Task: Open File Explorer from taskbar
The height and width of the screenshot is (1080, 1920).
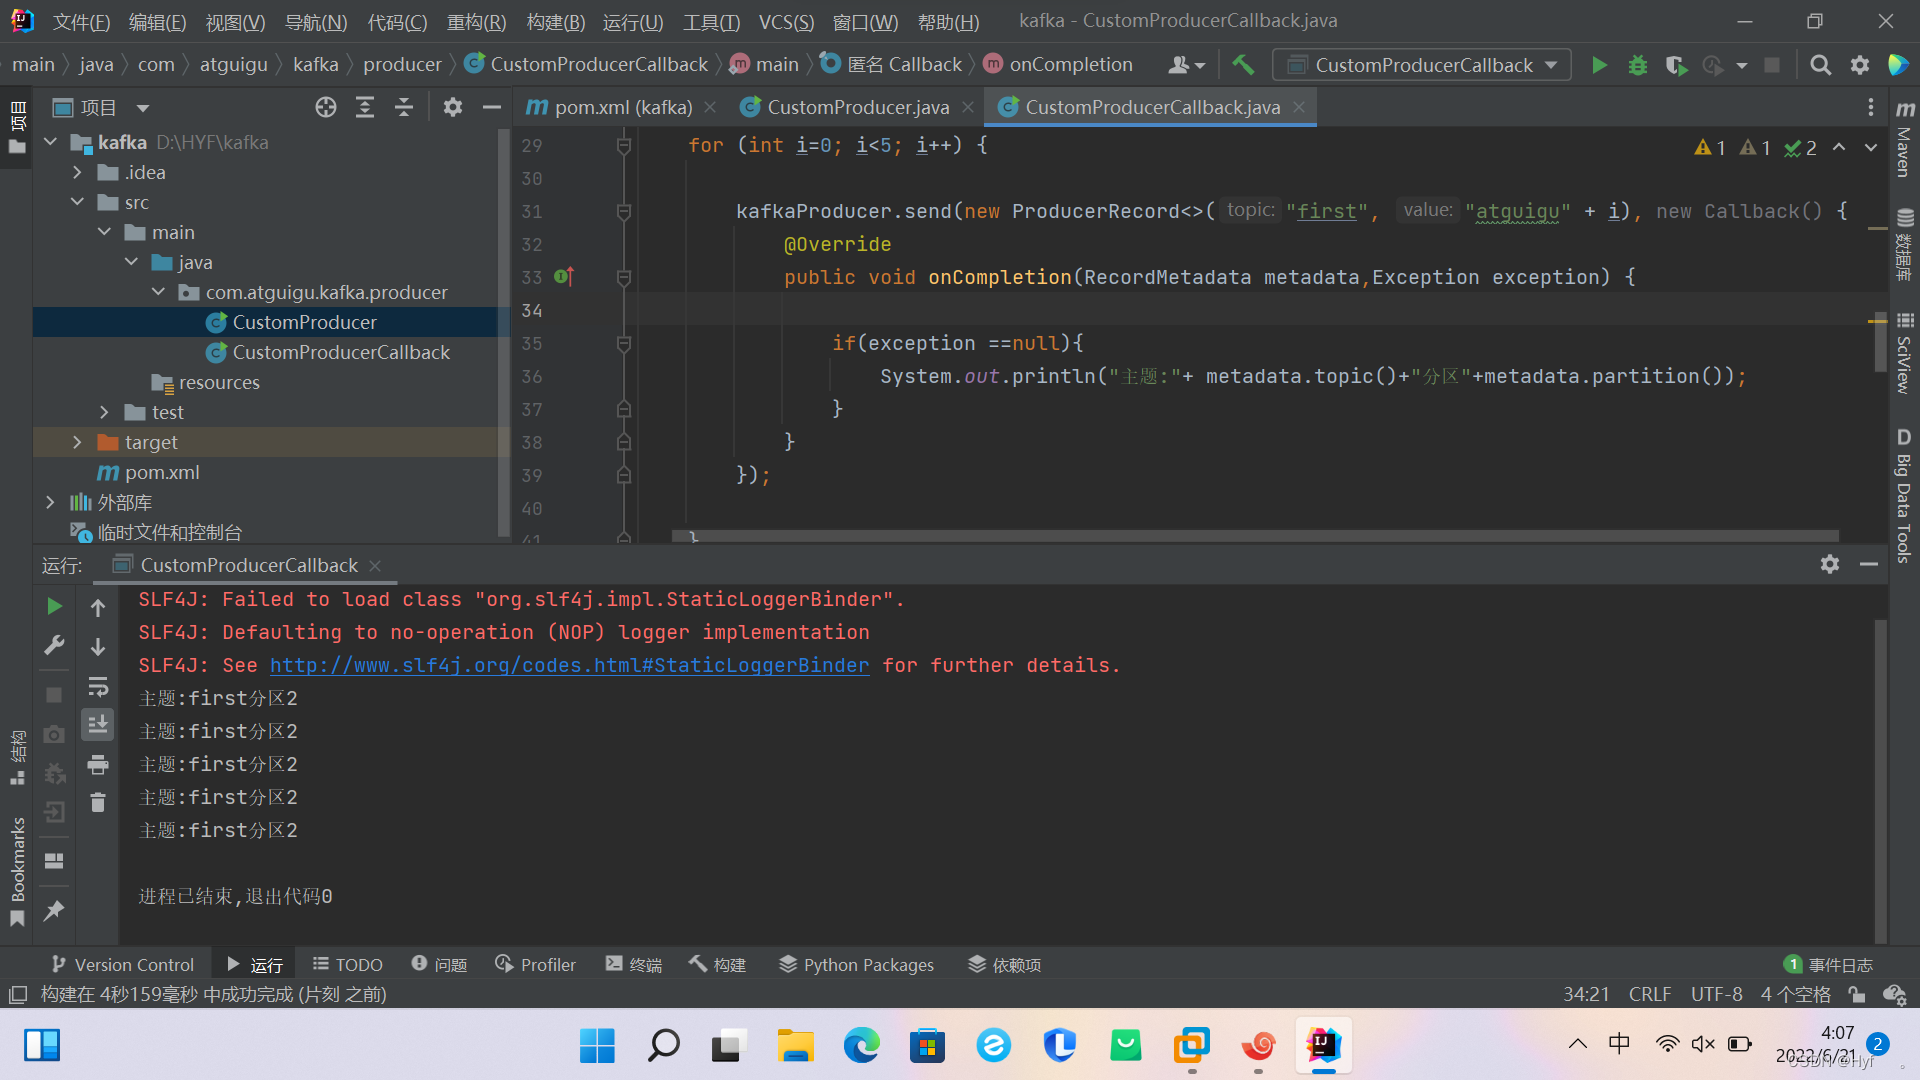Action: pyautogui.click(x=795, y=1045)
